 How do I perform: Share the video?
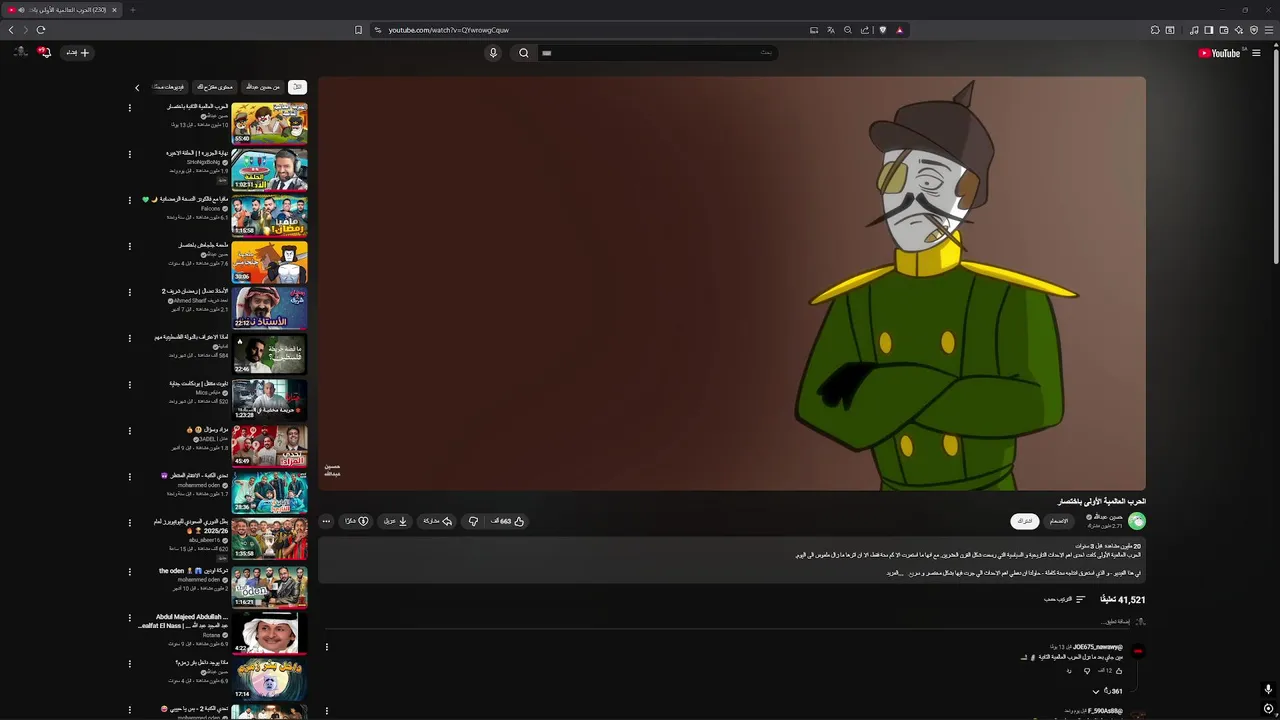coord(438,521)
